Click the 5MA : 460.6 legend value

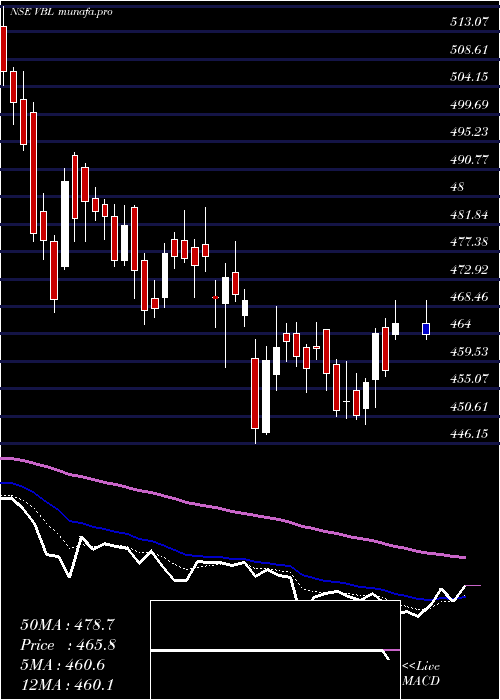tap(63, 665)
